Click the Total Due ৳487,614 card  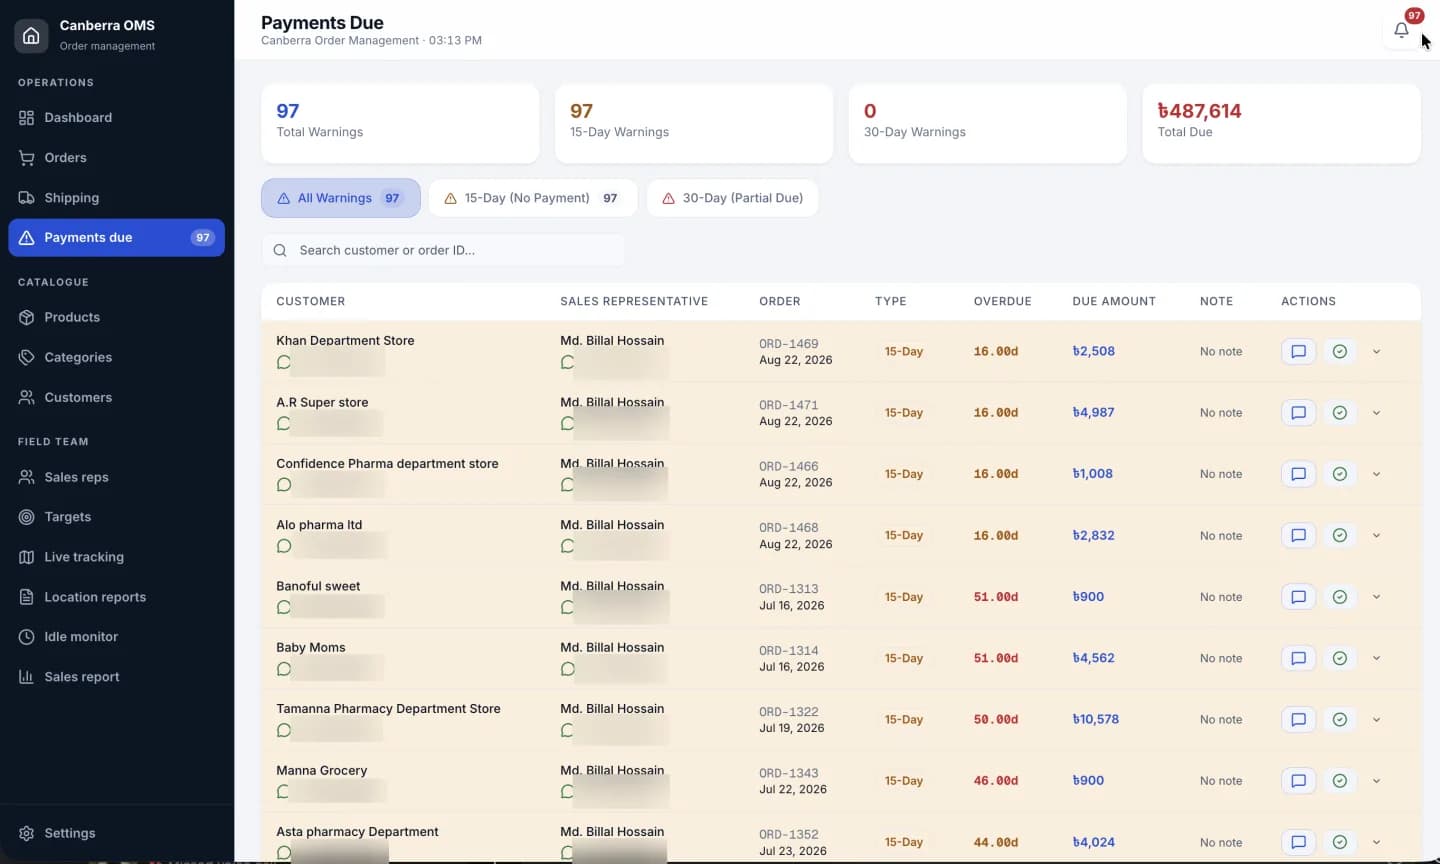1281,123
